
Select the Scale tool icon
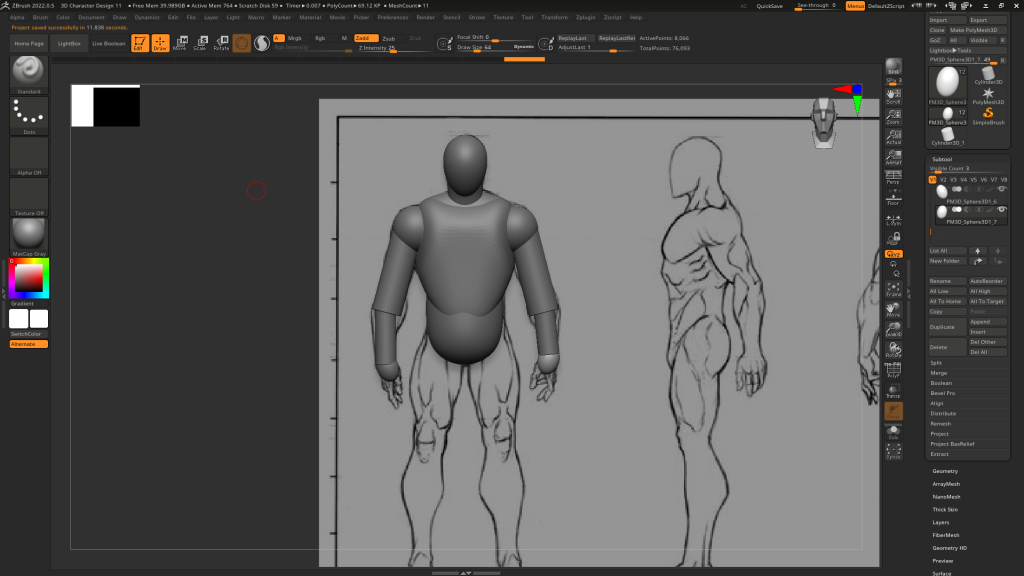click(x=200, y=43)
